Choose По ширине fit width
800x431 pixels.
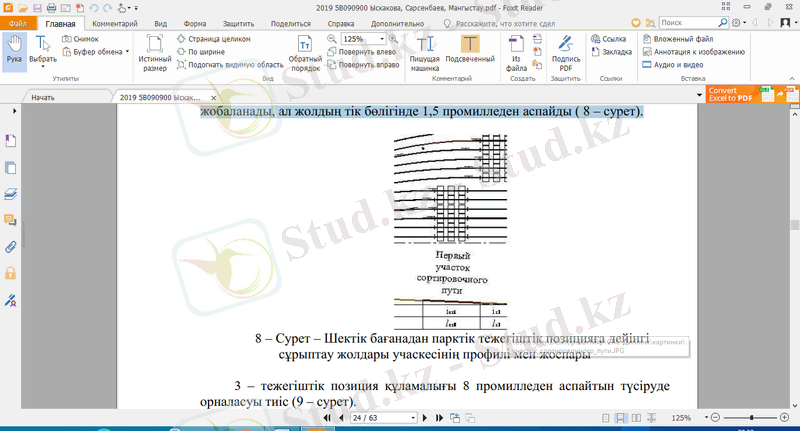201,52
